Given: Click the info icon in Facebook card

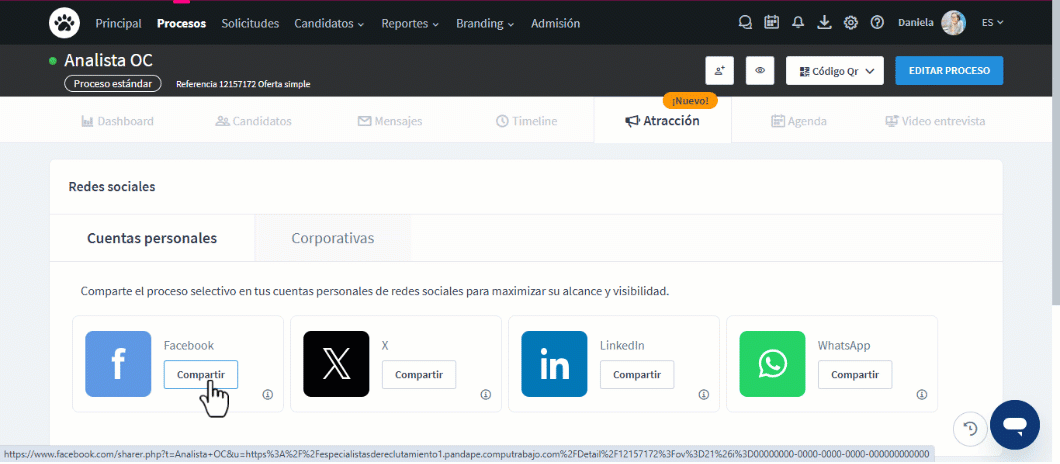Looking at the screenshot, I should [268, 394].
